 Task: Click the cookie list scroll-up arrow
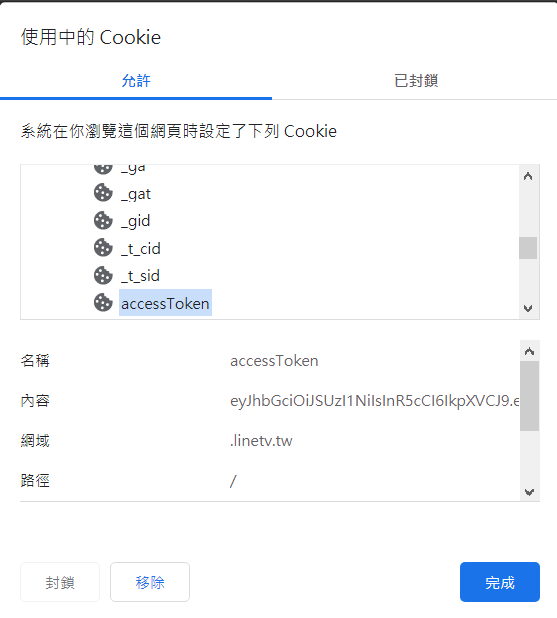[528, 176]
